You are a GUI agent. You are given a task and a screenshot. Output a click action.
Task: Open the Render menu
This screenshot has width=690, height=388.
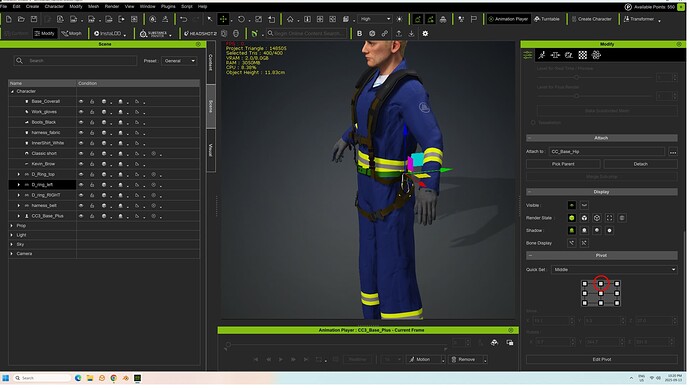(x=112, y=7)
